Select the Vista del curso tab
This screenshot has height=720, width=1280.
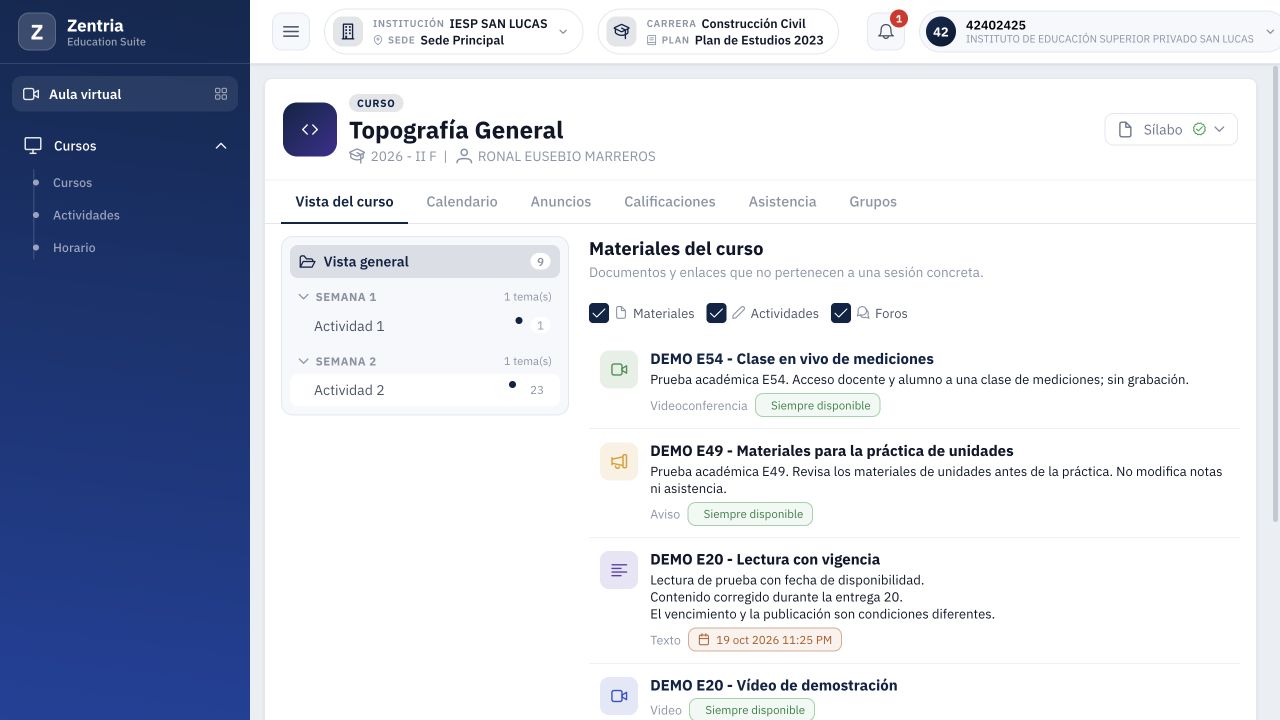pyautogui.click(x=344, y=202)
